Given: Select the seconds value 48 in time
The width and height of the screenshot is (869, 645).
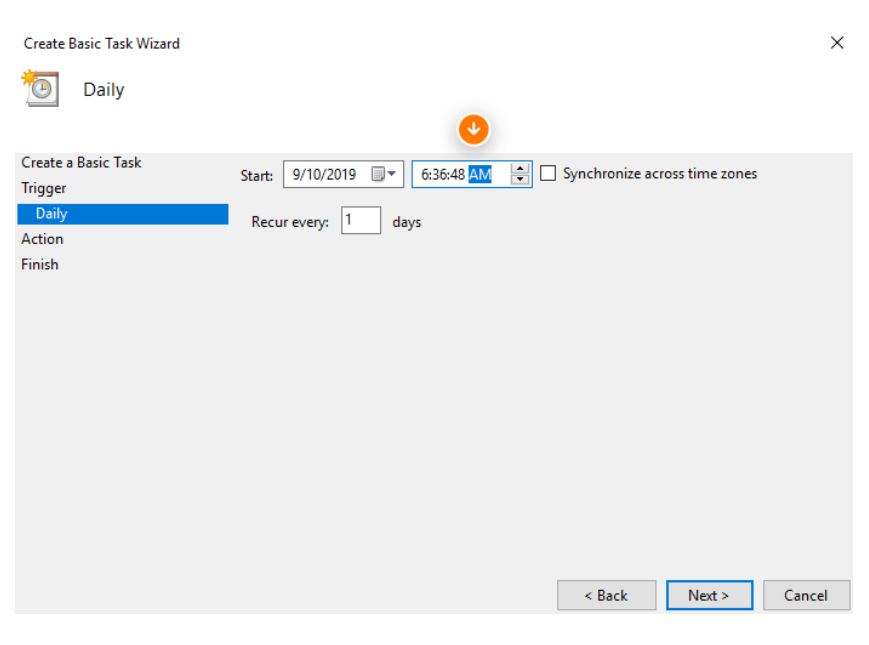Looking at the screenshot, I should 457,174.
